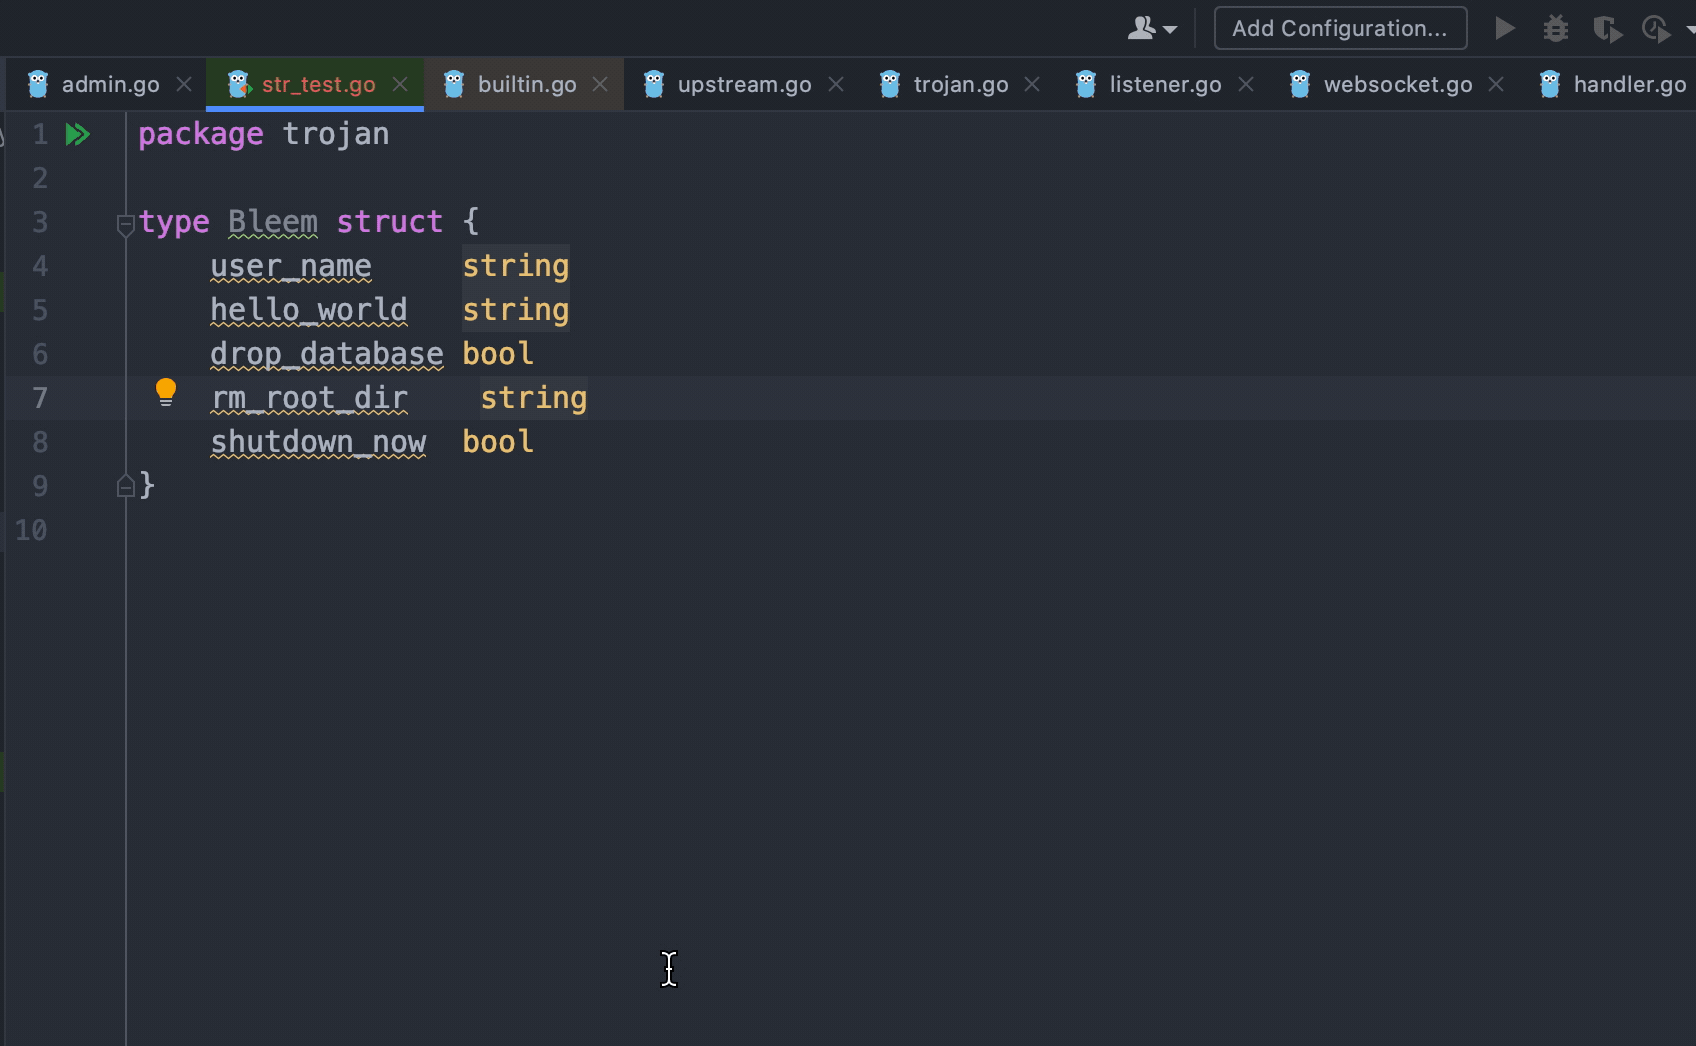Click 'bool' type on shutdown_now line
1696x1046 pixels.
pyautogui.click(x=498, y=442)
